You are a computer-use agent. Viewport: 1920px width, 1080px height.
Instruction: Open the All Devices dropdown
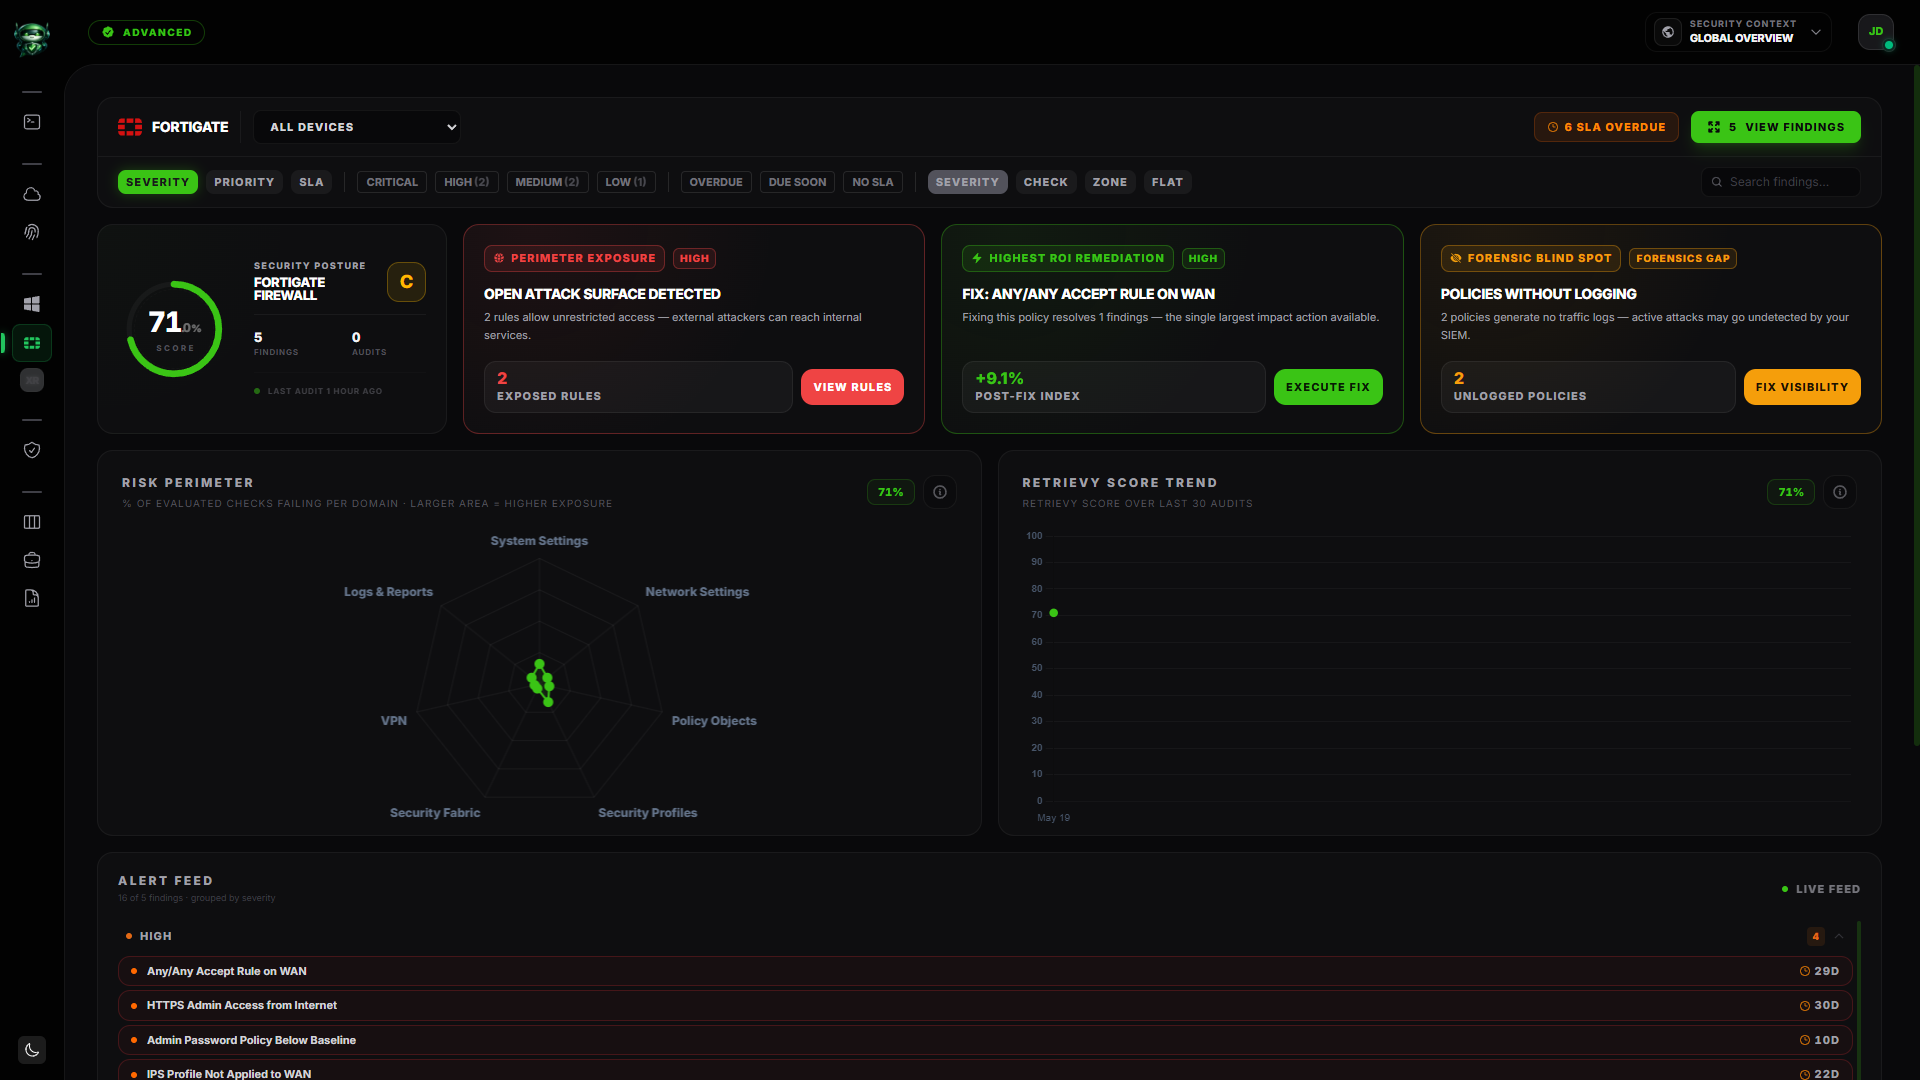pyautogui.click(x=357, y=127)
